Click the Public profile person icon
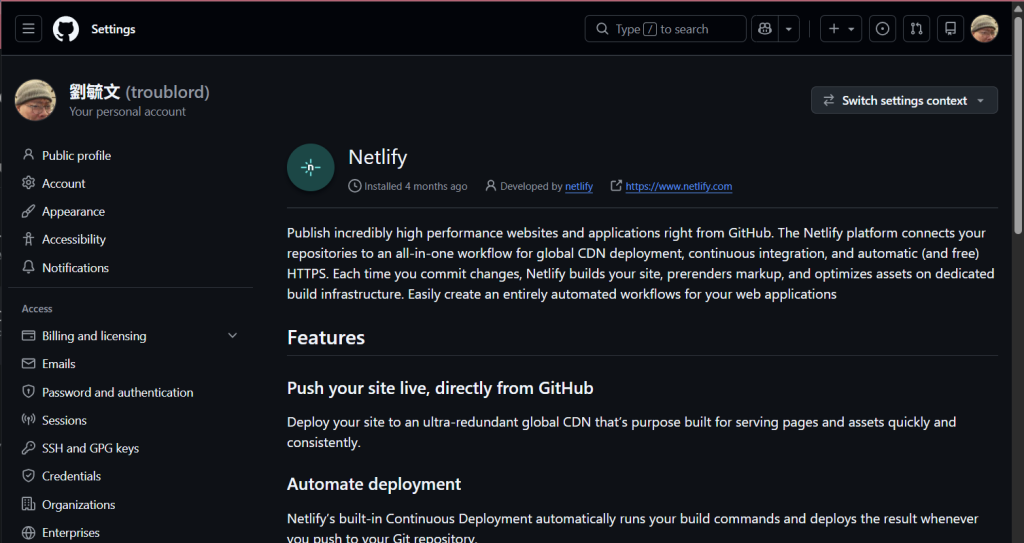The width and height of the screenshot is (1024, 543). 28,155
